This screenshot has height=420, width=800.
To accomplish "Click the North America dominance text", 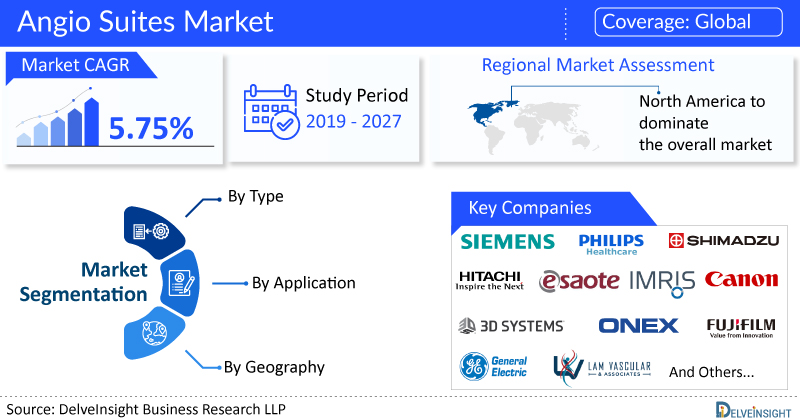I will (x=705, y=123).
